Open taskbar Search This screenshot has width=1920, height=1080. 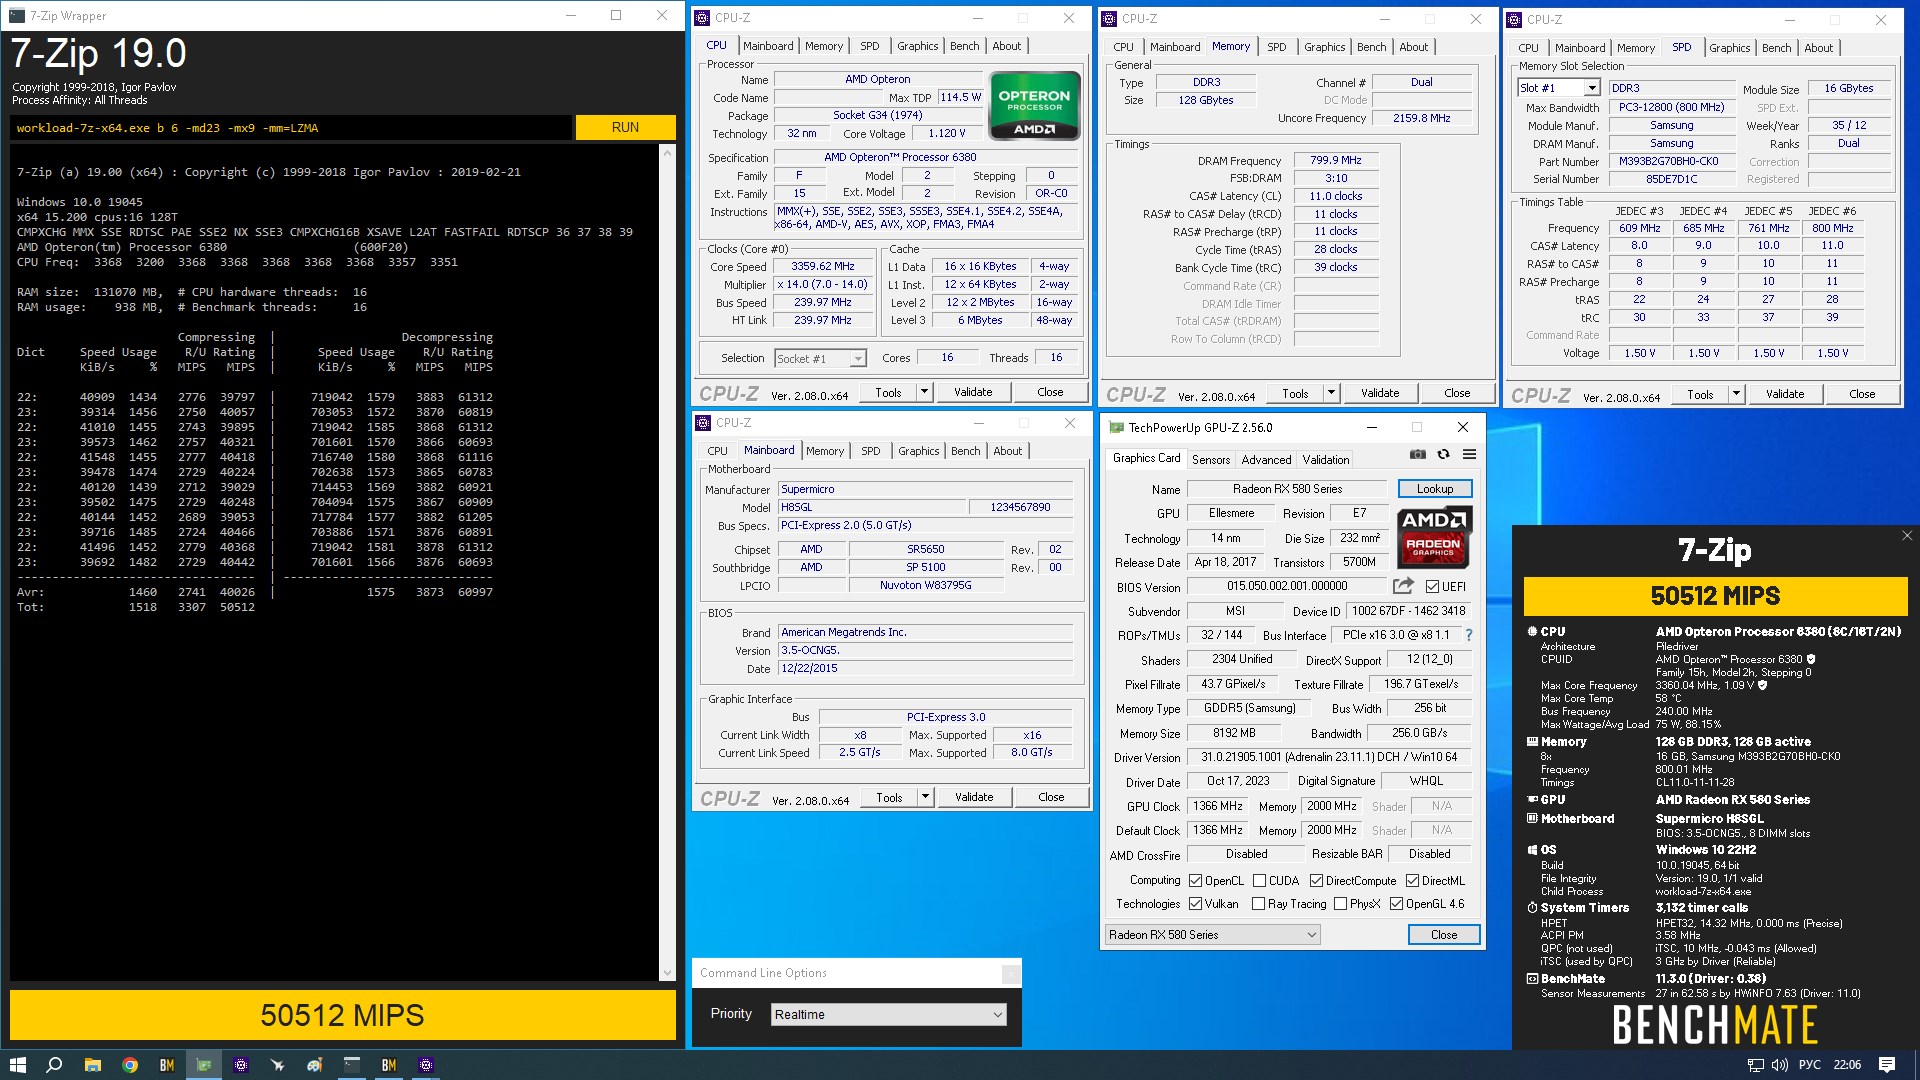click(55, 1064)
